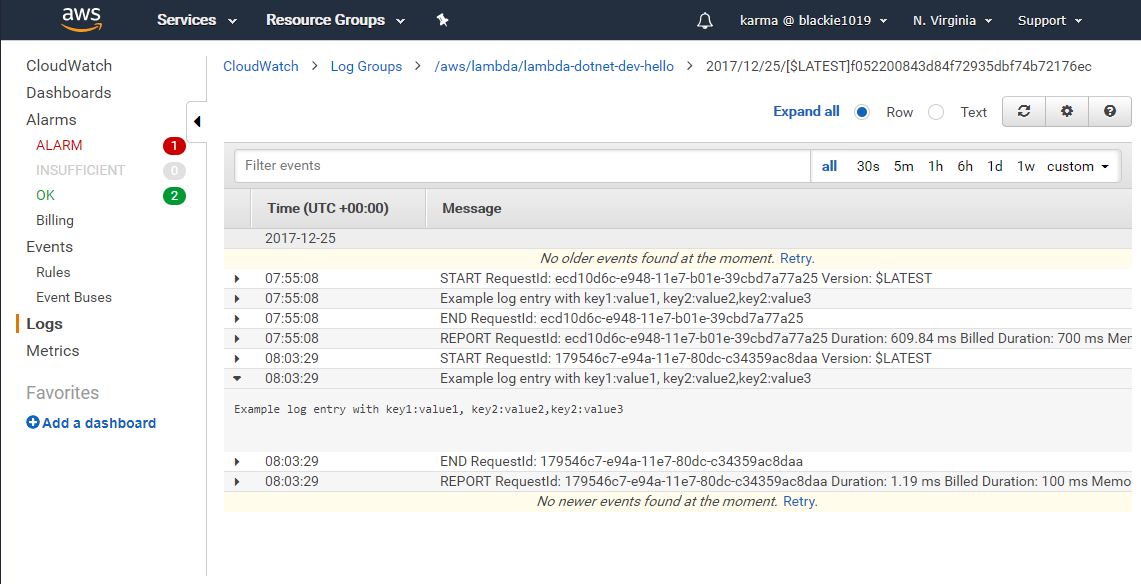
Task: Click the Log Groups breadcrumb link
Action: pos(366,66)
